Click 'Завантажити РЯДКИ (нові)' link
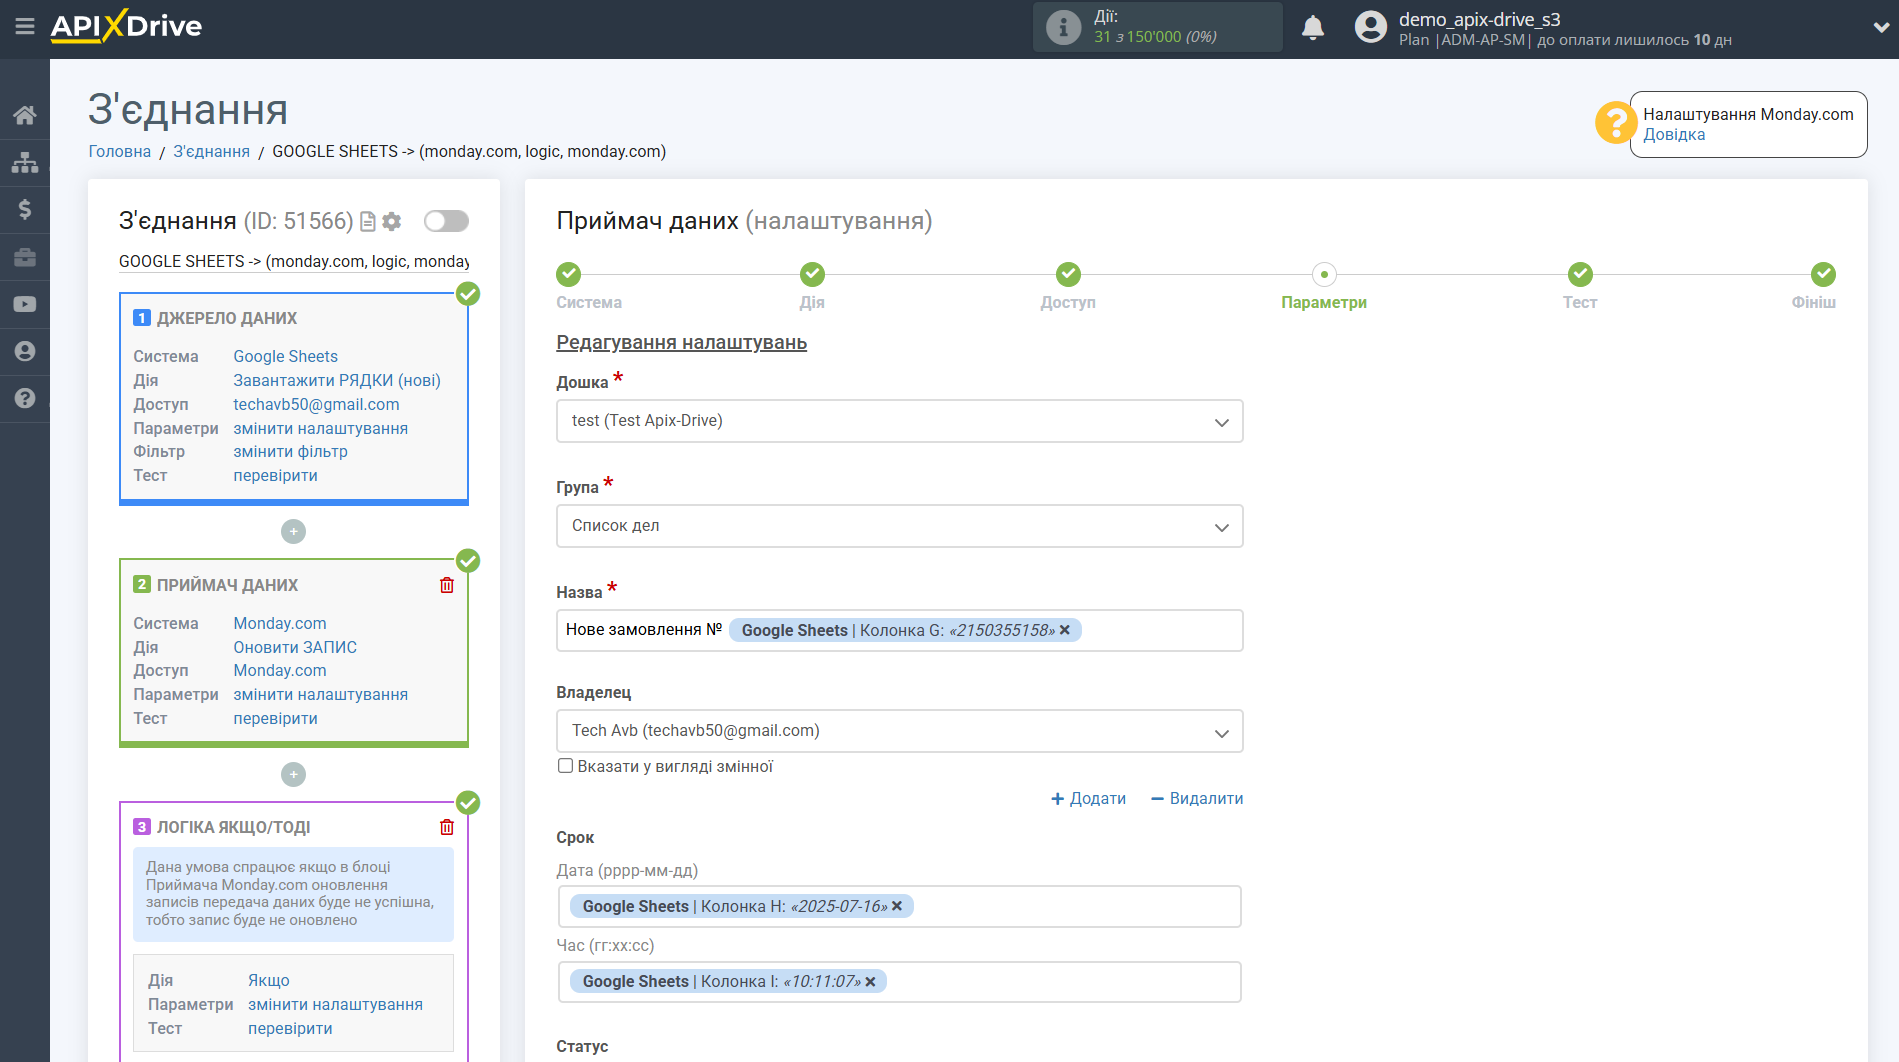This screenshot has height=1062, width=1899. tap(337, 380)
